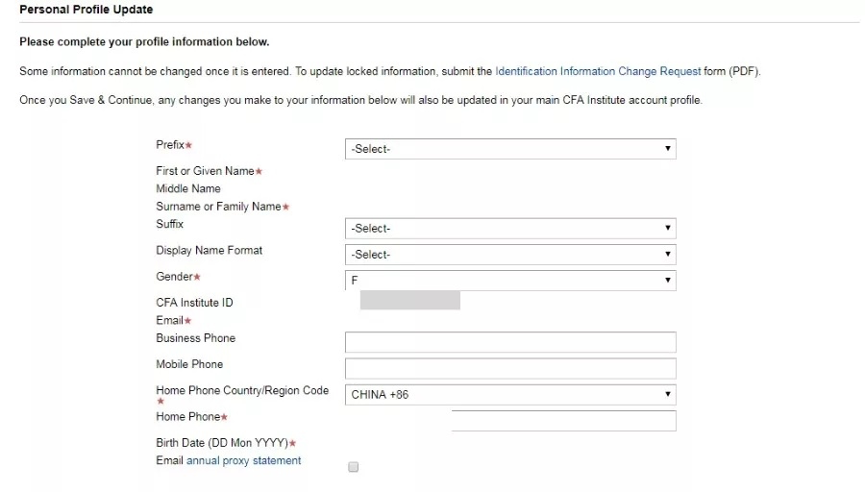Expand the Suffix select list
Screen dimensions: 866x493
tap(510, 228)
